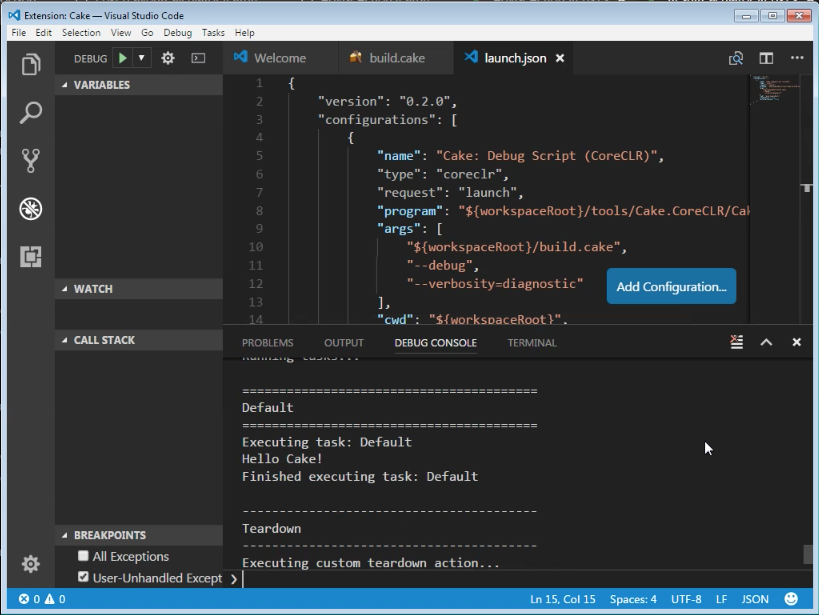Open the Tasks menu

[x=213, y=32]
